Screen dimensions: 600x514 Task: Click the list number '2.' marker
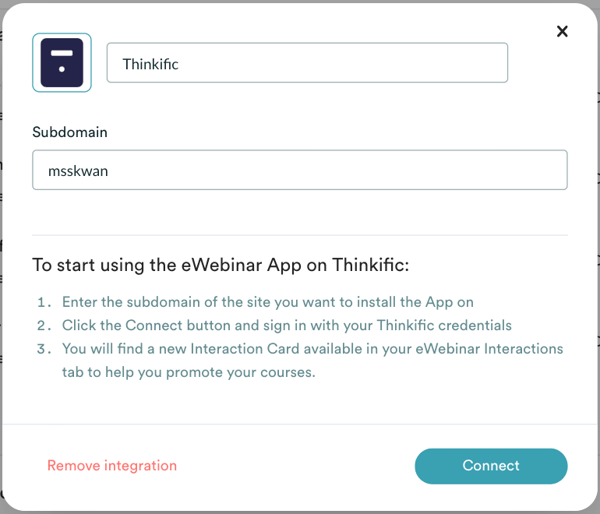[x=44, y=325]
